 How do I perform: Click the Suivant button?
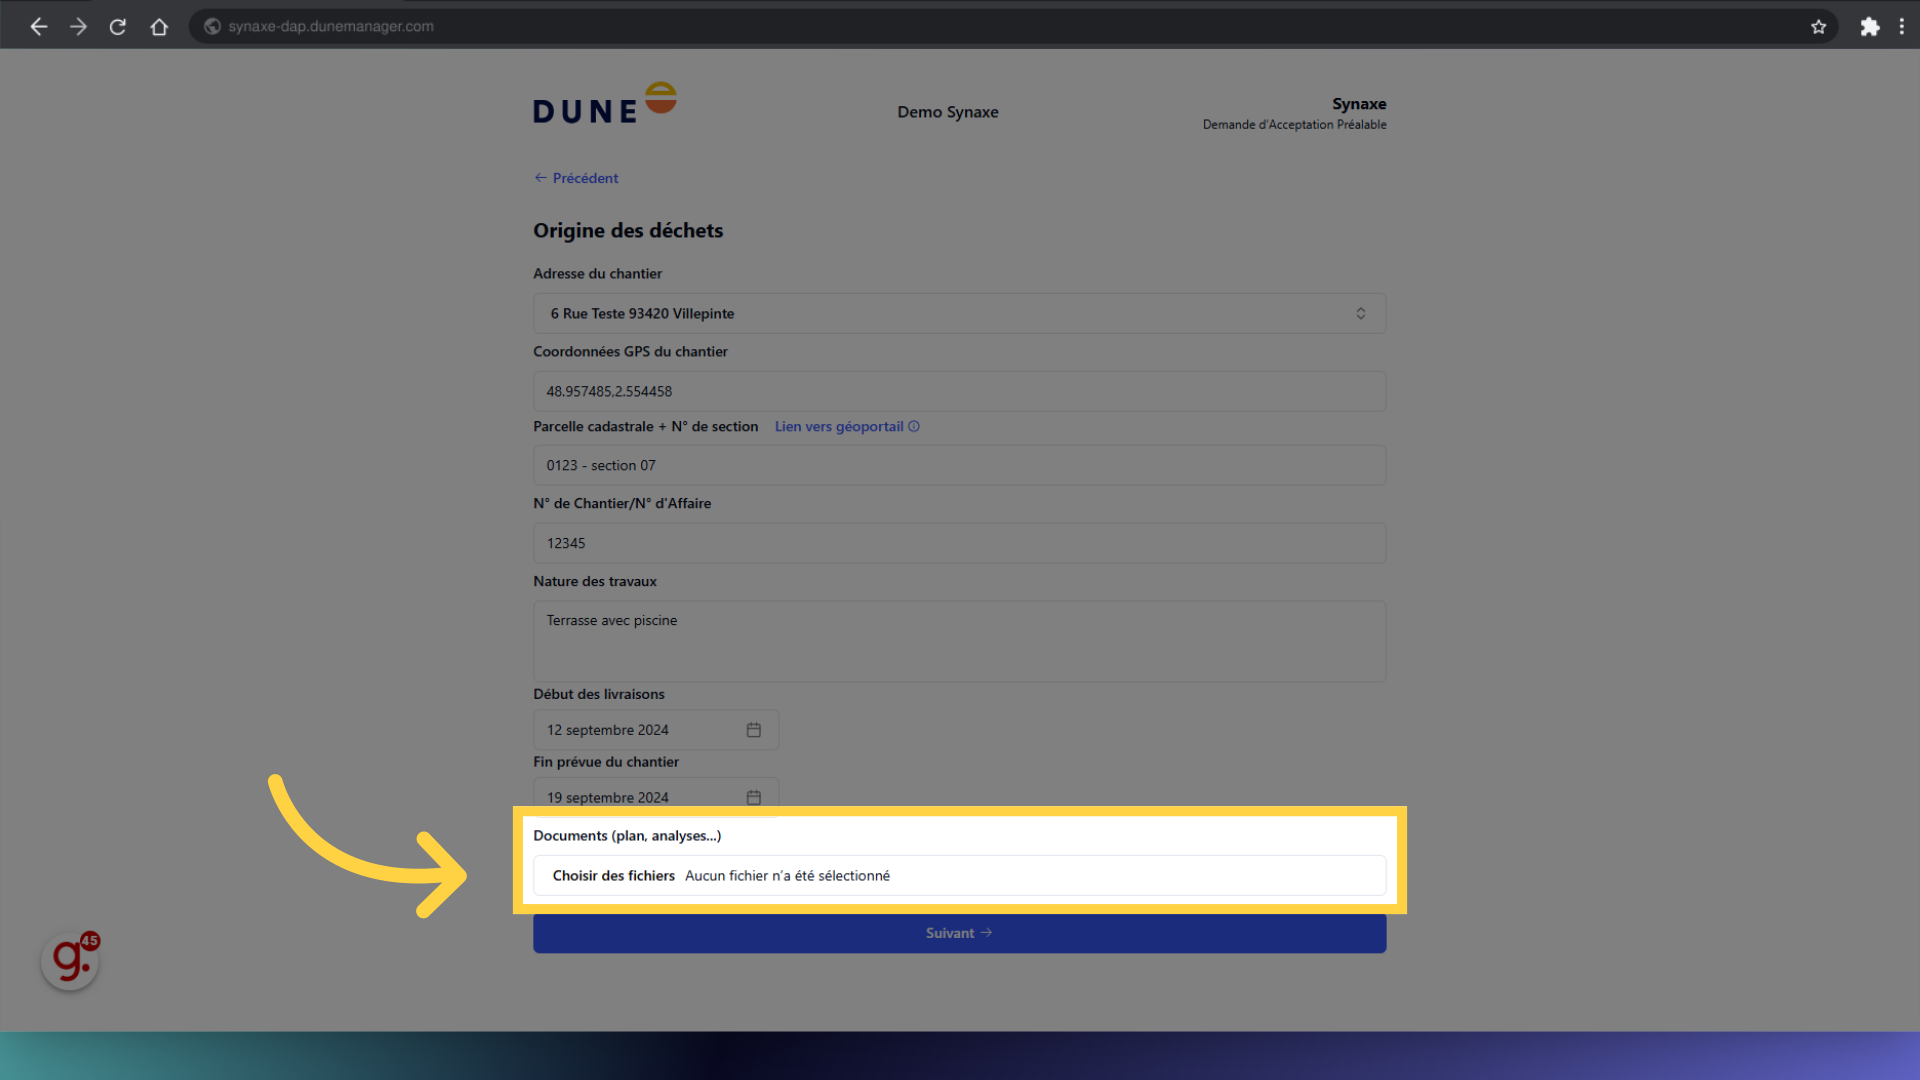pos(958,932)
